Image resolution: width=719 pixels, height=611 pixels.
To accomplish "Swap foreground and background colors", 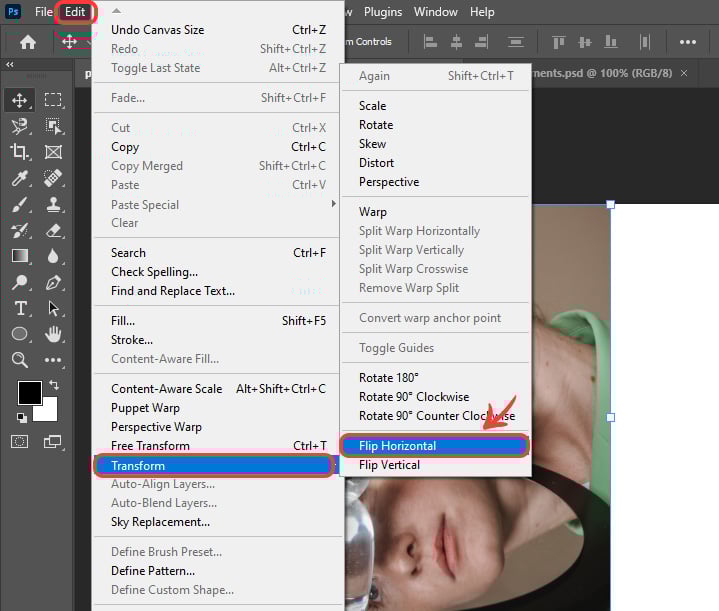I will point(54,384).
